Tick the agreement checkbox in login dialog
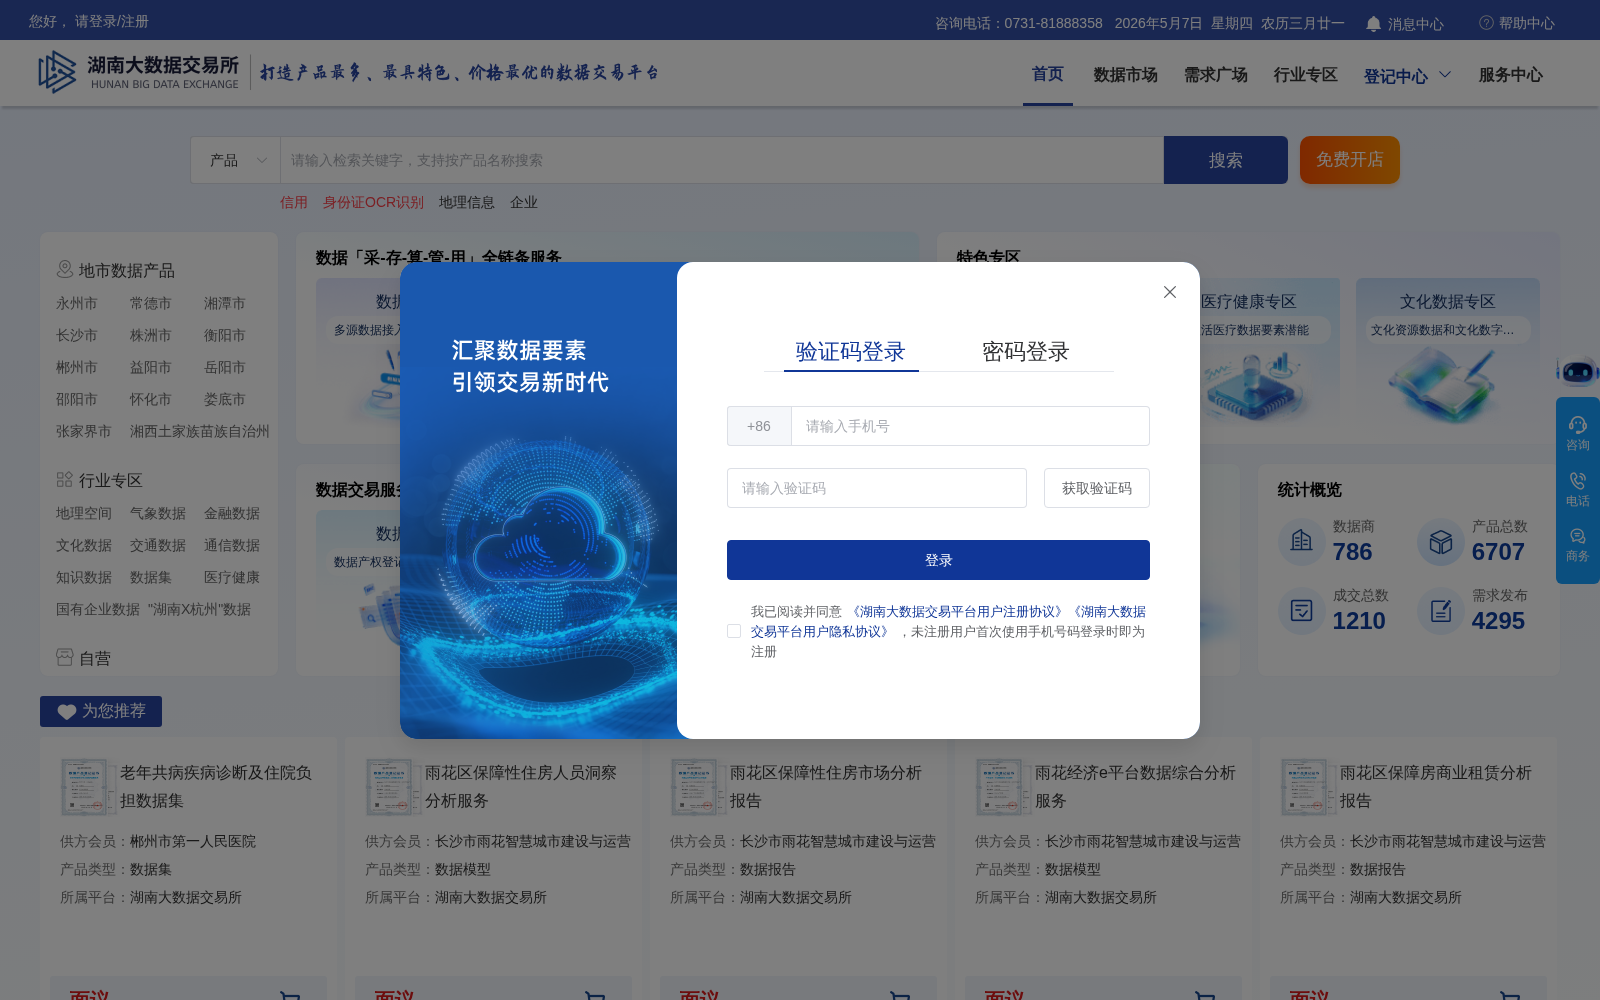1600x1000 pixels. (734, 631)
